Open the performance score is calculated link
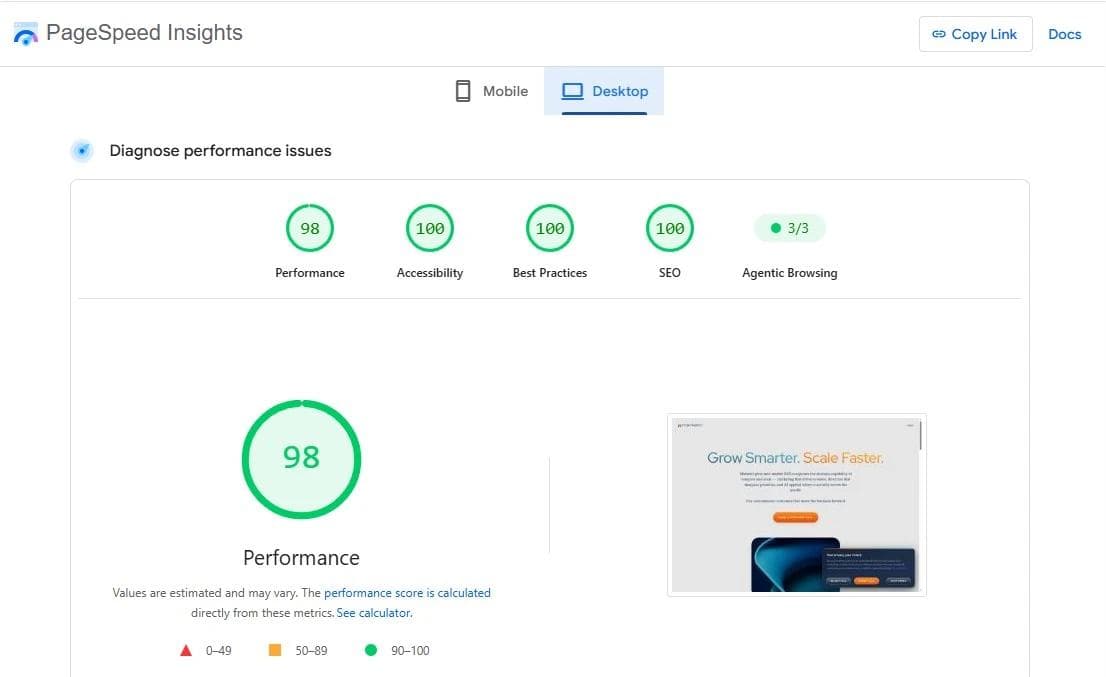Viewport: 1106px width, 677px height. pos(407,593)
